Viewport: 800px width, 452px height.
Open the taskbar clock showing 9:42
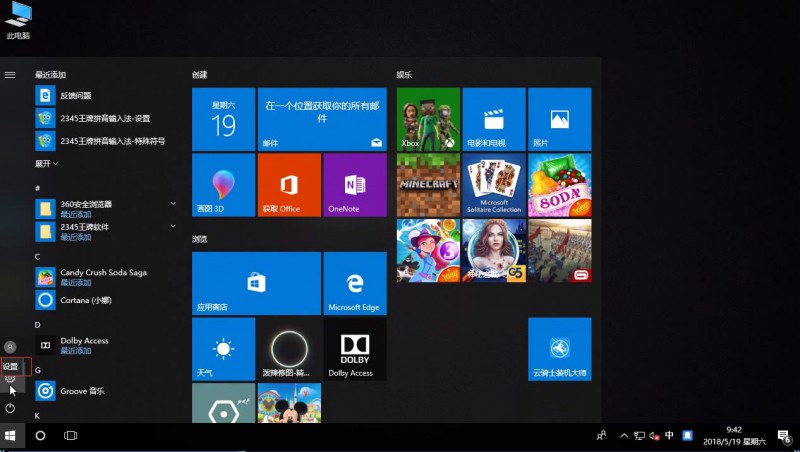[734, 436]
